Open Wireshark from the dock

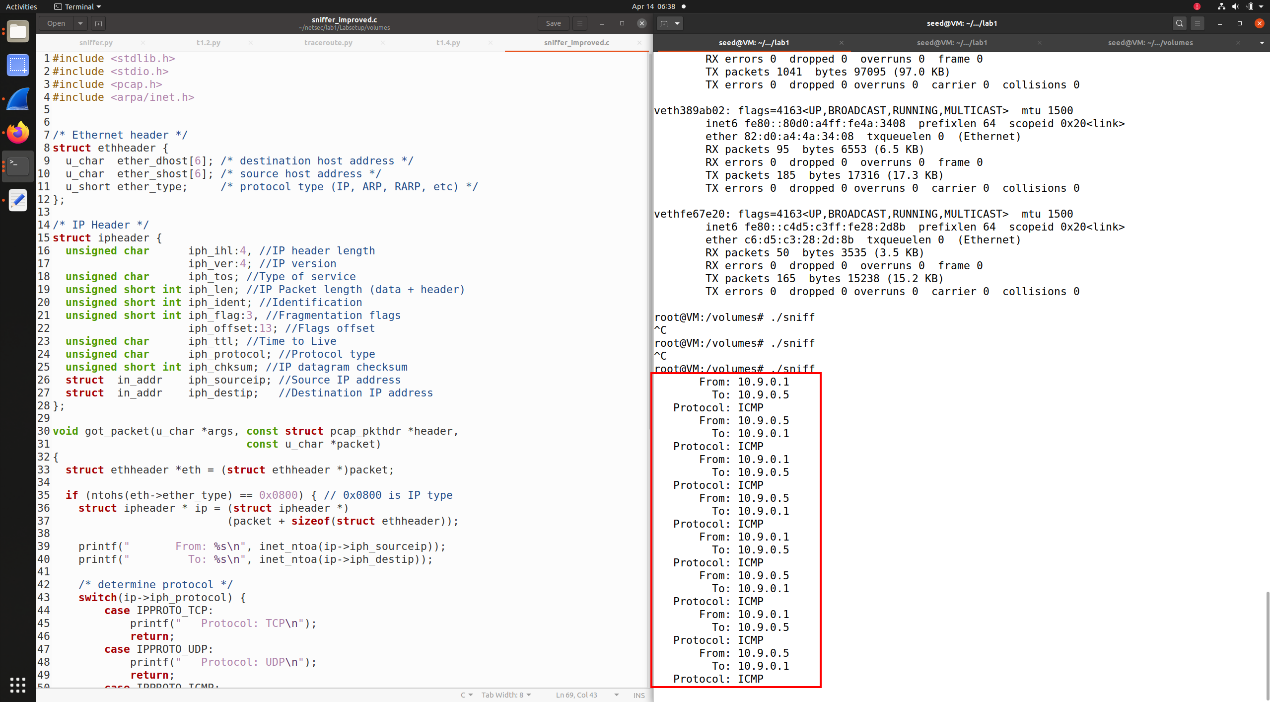[x=18, y=99]
